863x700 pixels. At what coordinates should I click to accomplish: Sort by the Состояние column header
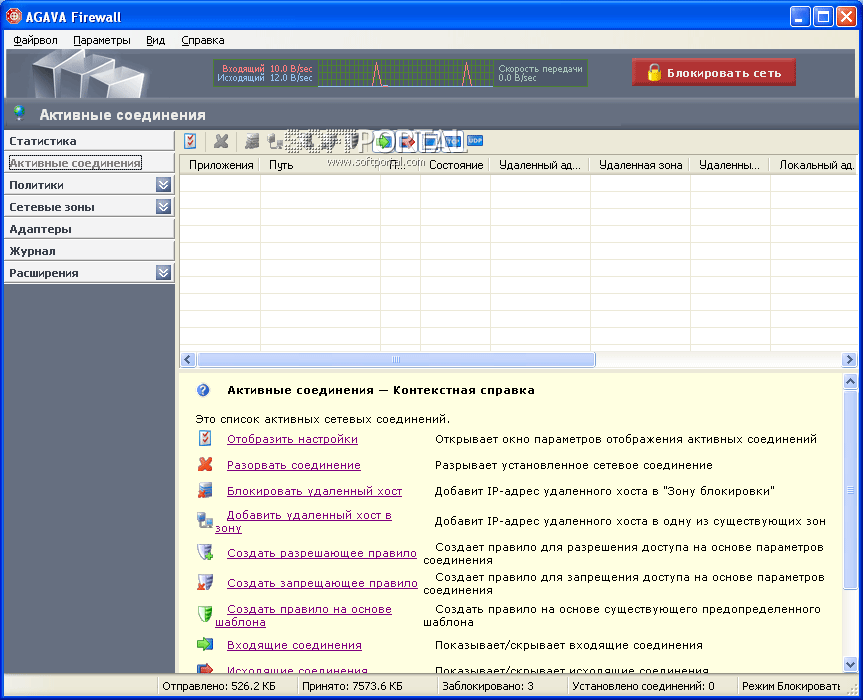point(456,165)
